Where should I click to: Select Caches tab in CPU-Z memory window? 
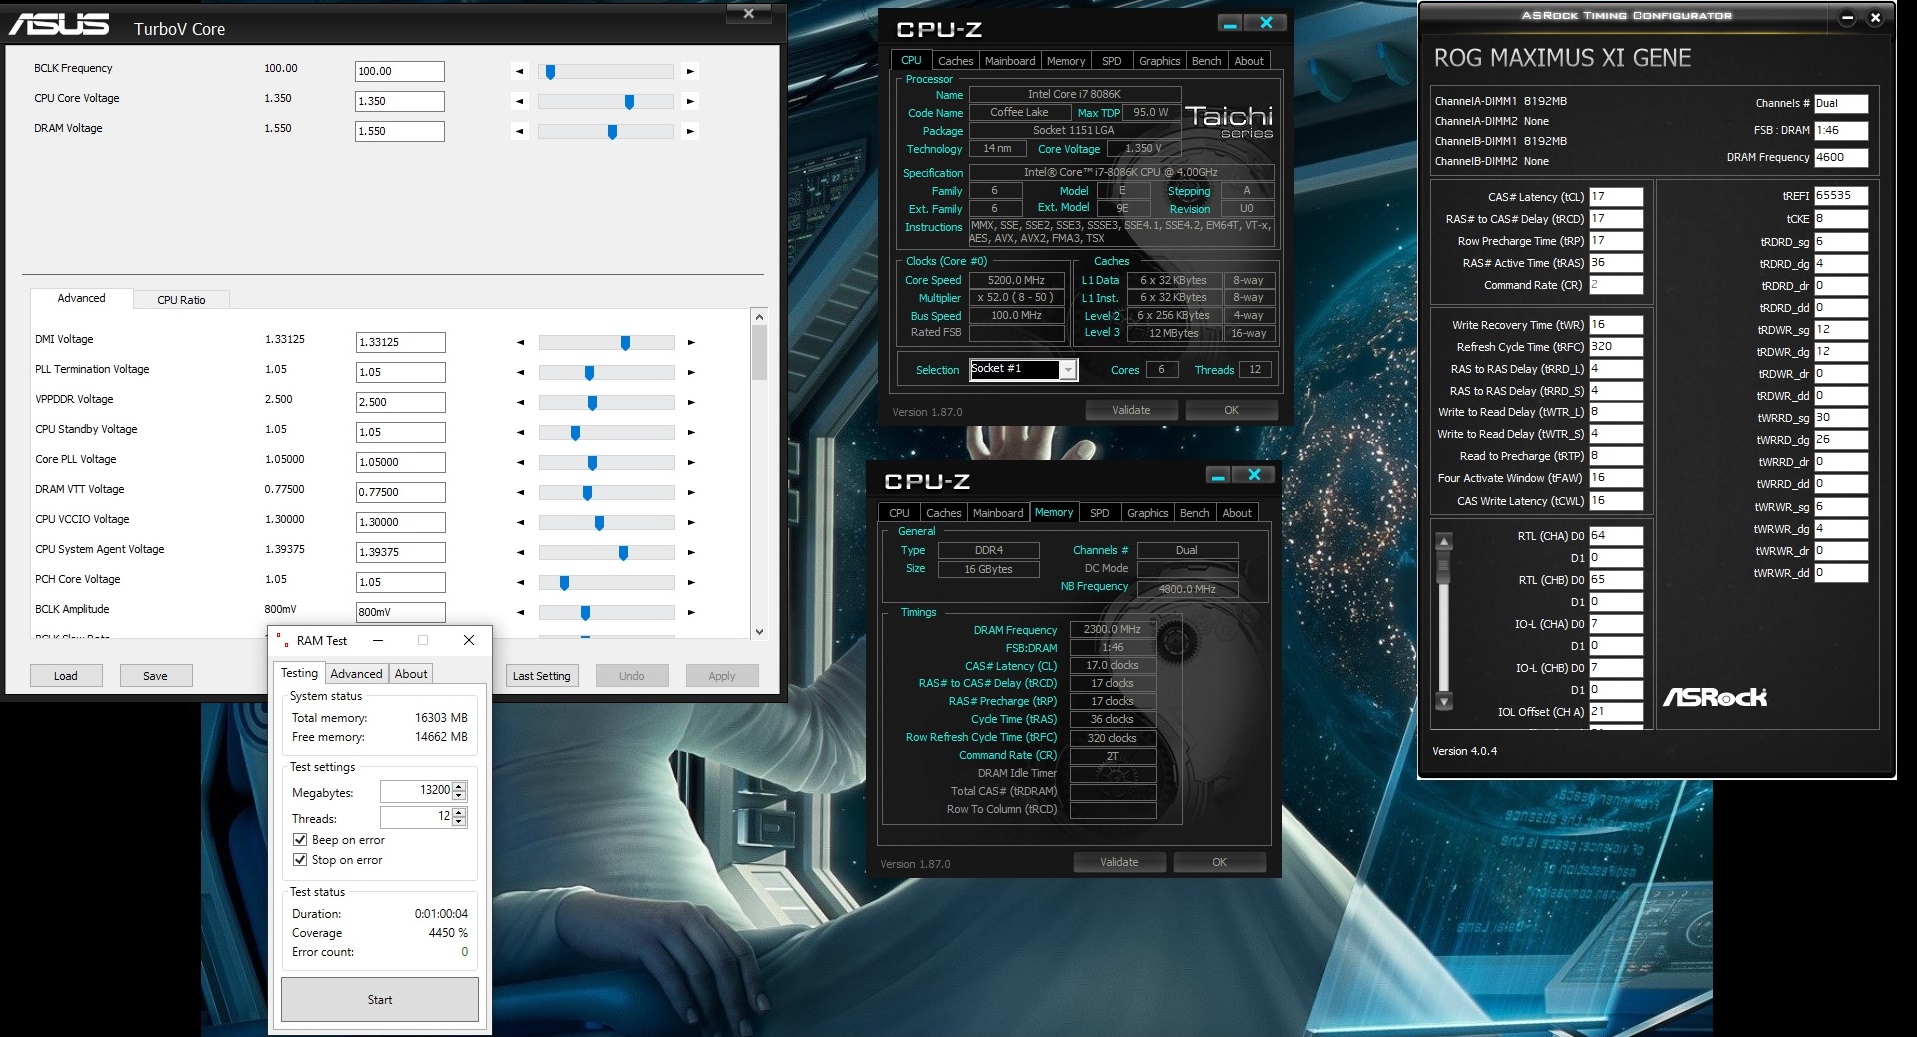click(943, 513)
